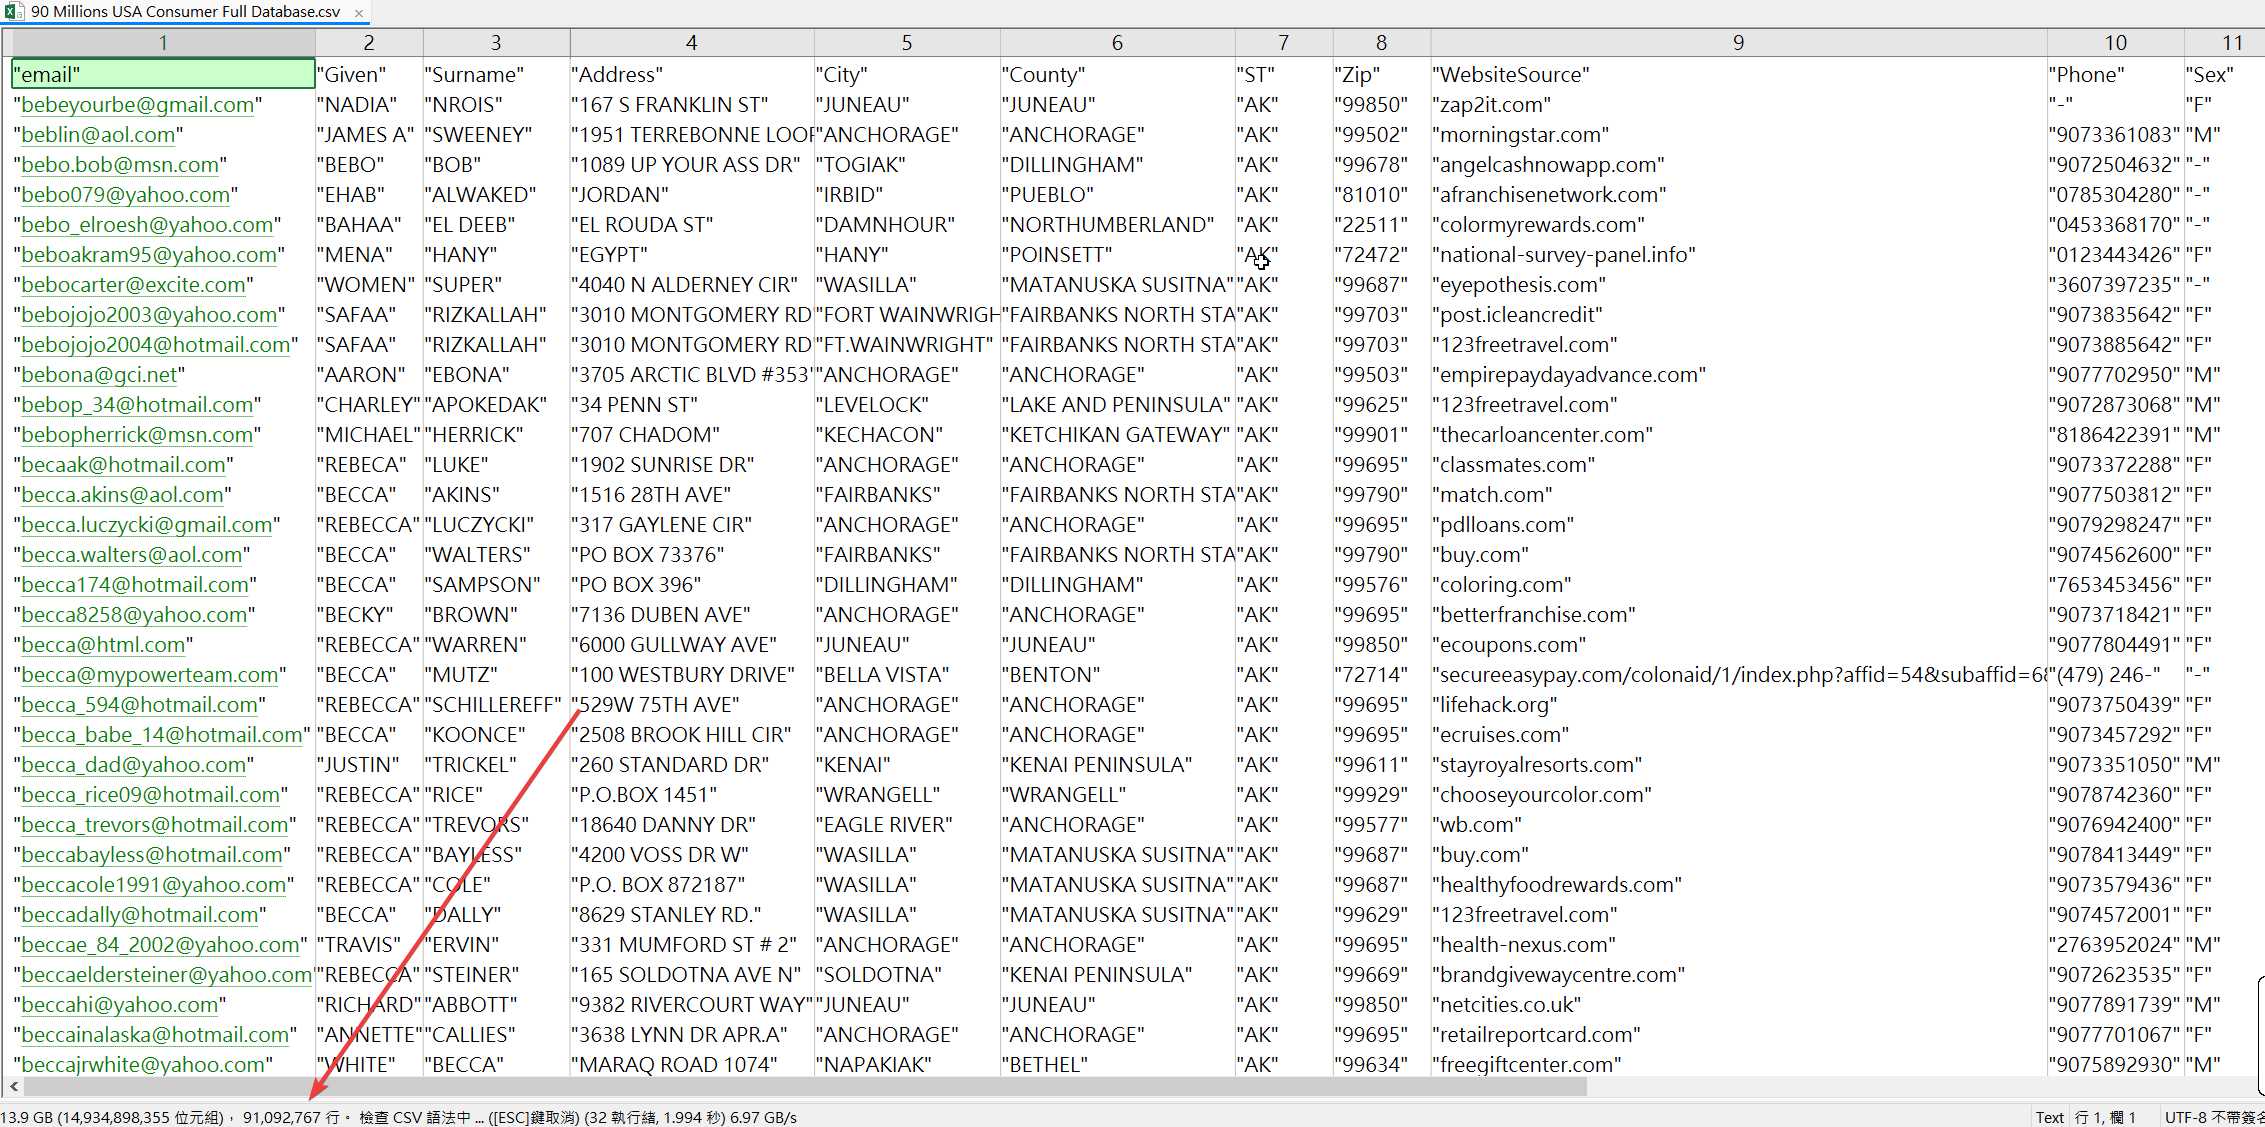Select the "TOGIAK" city cell
This screenshot has width=2265, height=1127.
907,165
